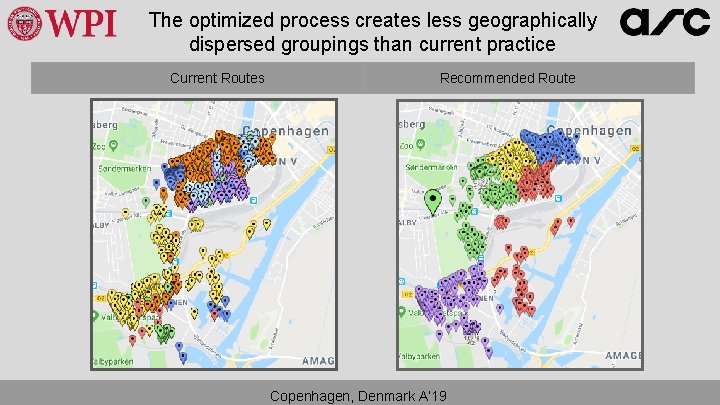
Task: Click the Zoo marker icon on the Current Routes map
Action: coord(113,146)
